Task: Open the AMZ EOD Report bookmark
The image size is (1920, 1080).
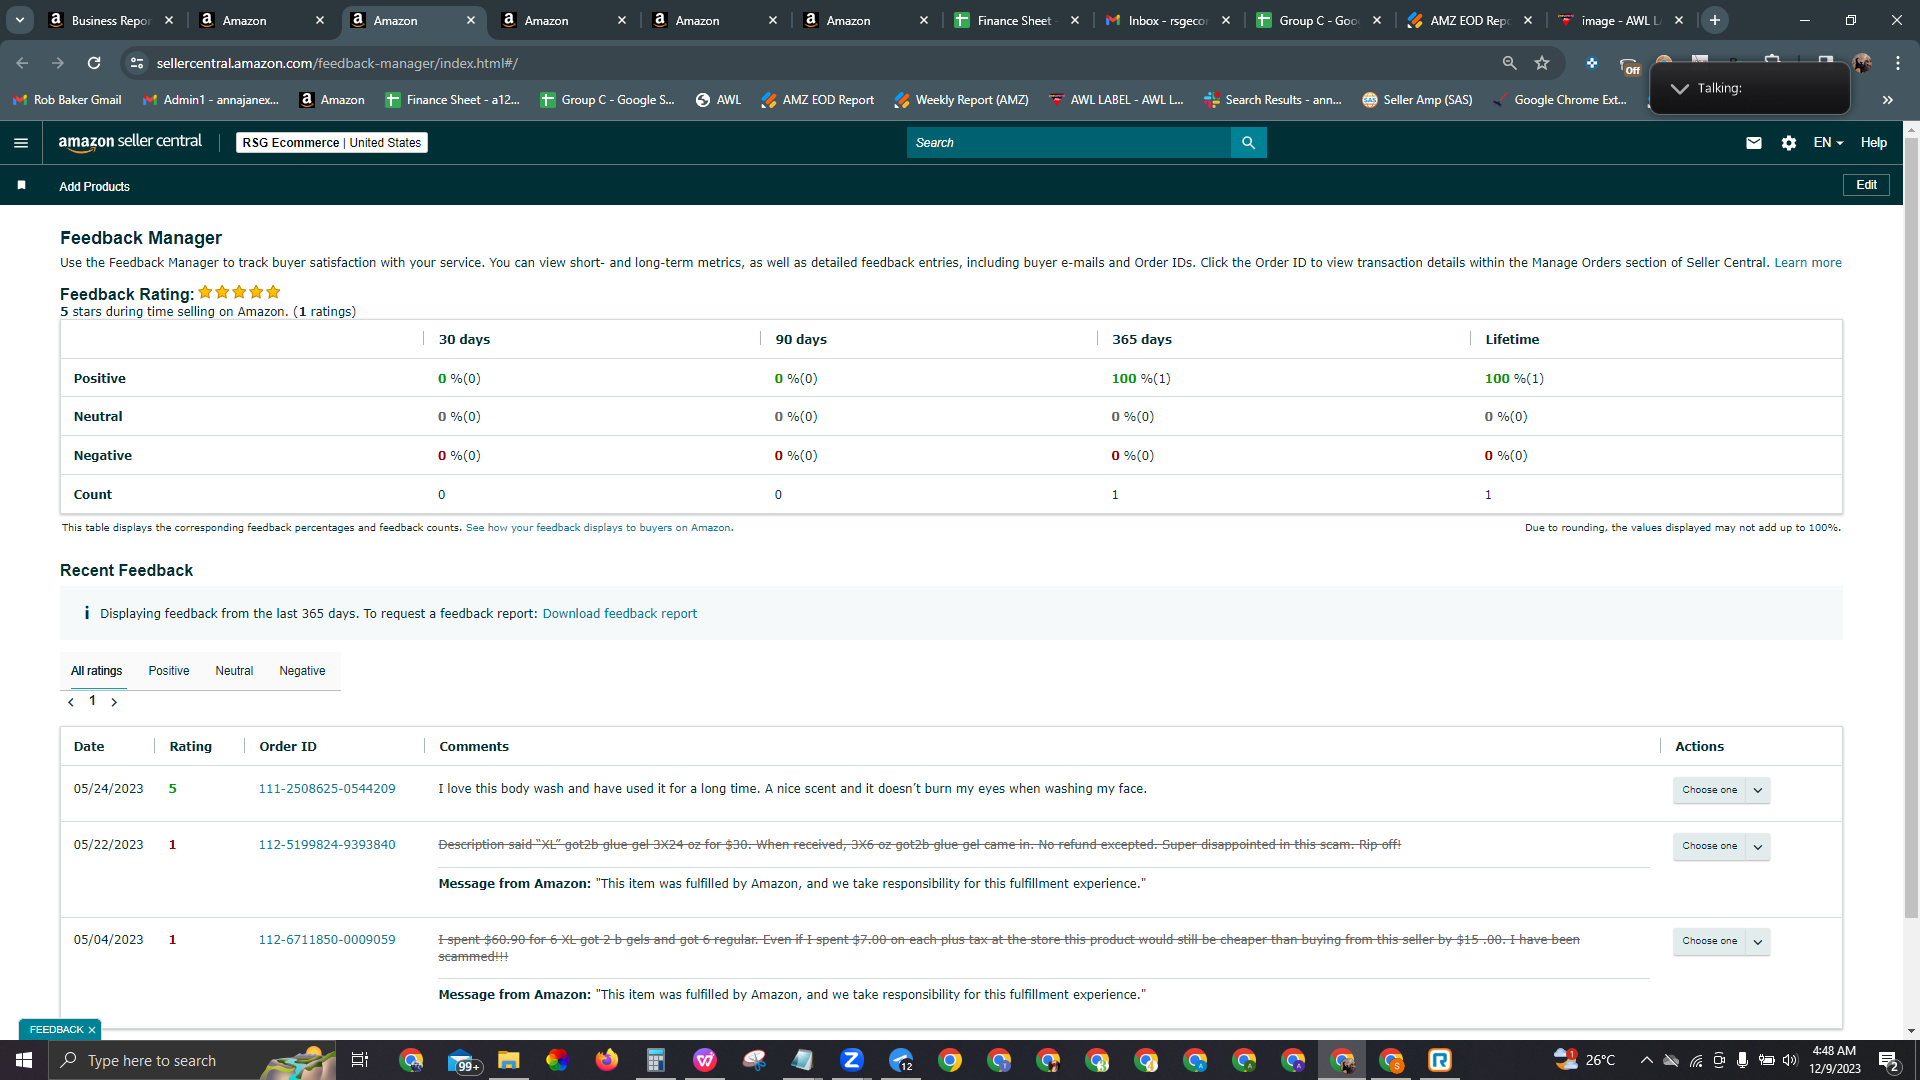Action: coord(817,100)
